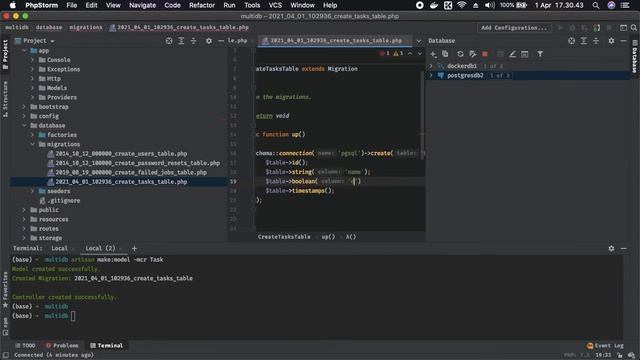
Task: Open Database panel settings gear
Action: [x=611, y=41]
